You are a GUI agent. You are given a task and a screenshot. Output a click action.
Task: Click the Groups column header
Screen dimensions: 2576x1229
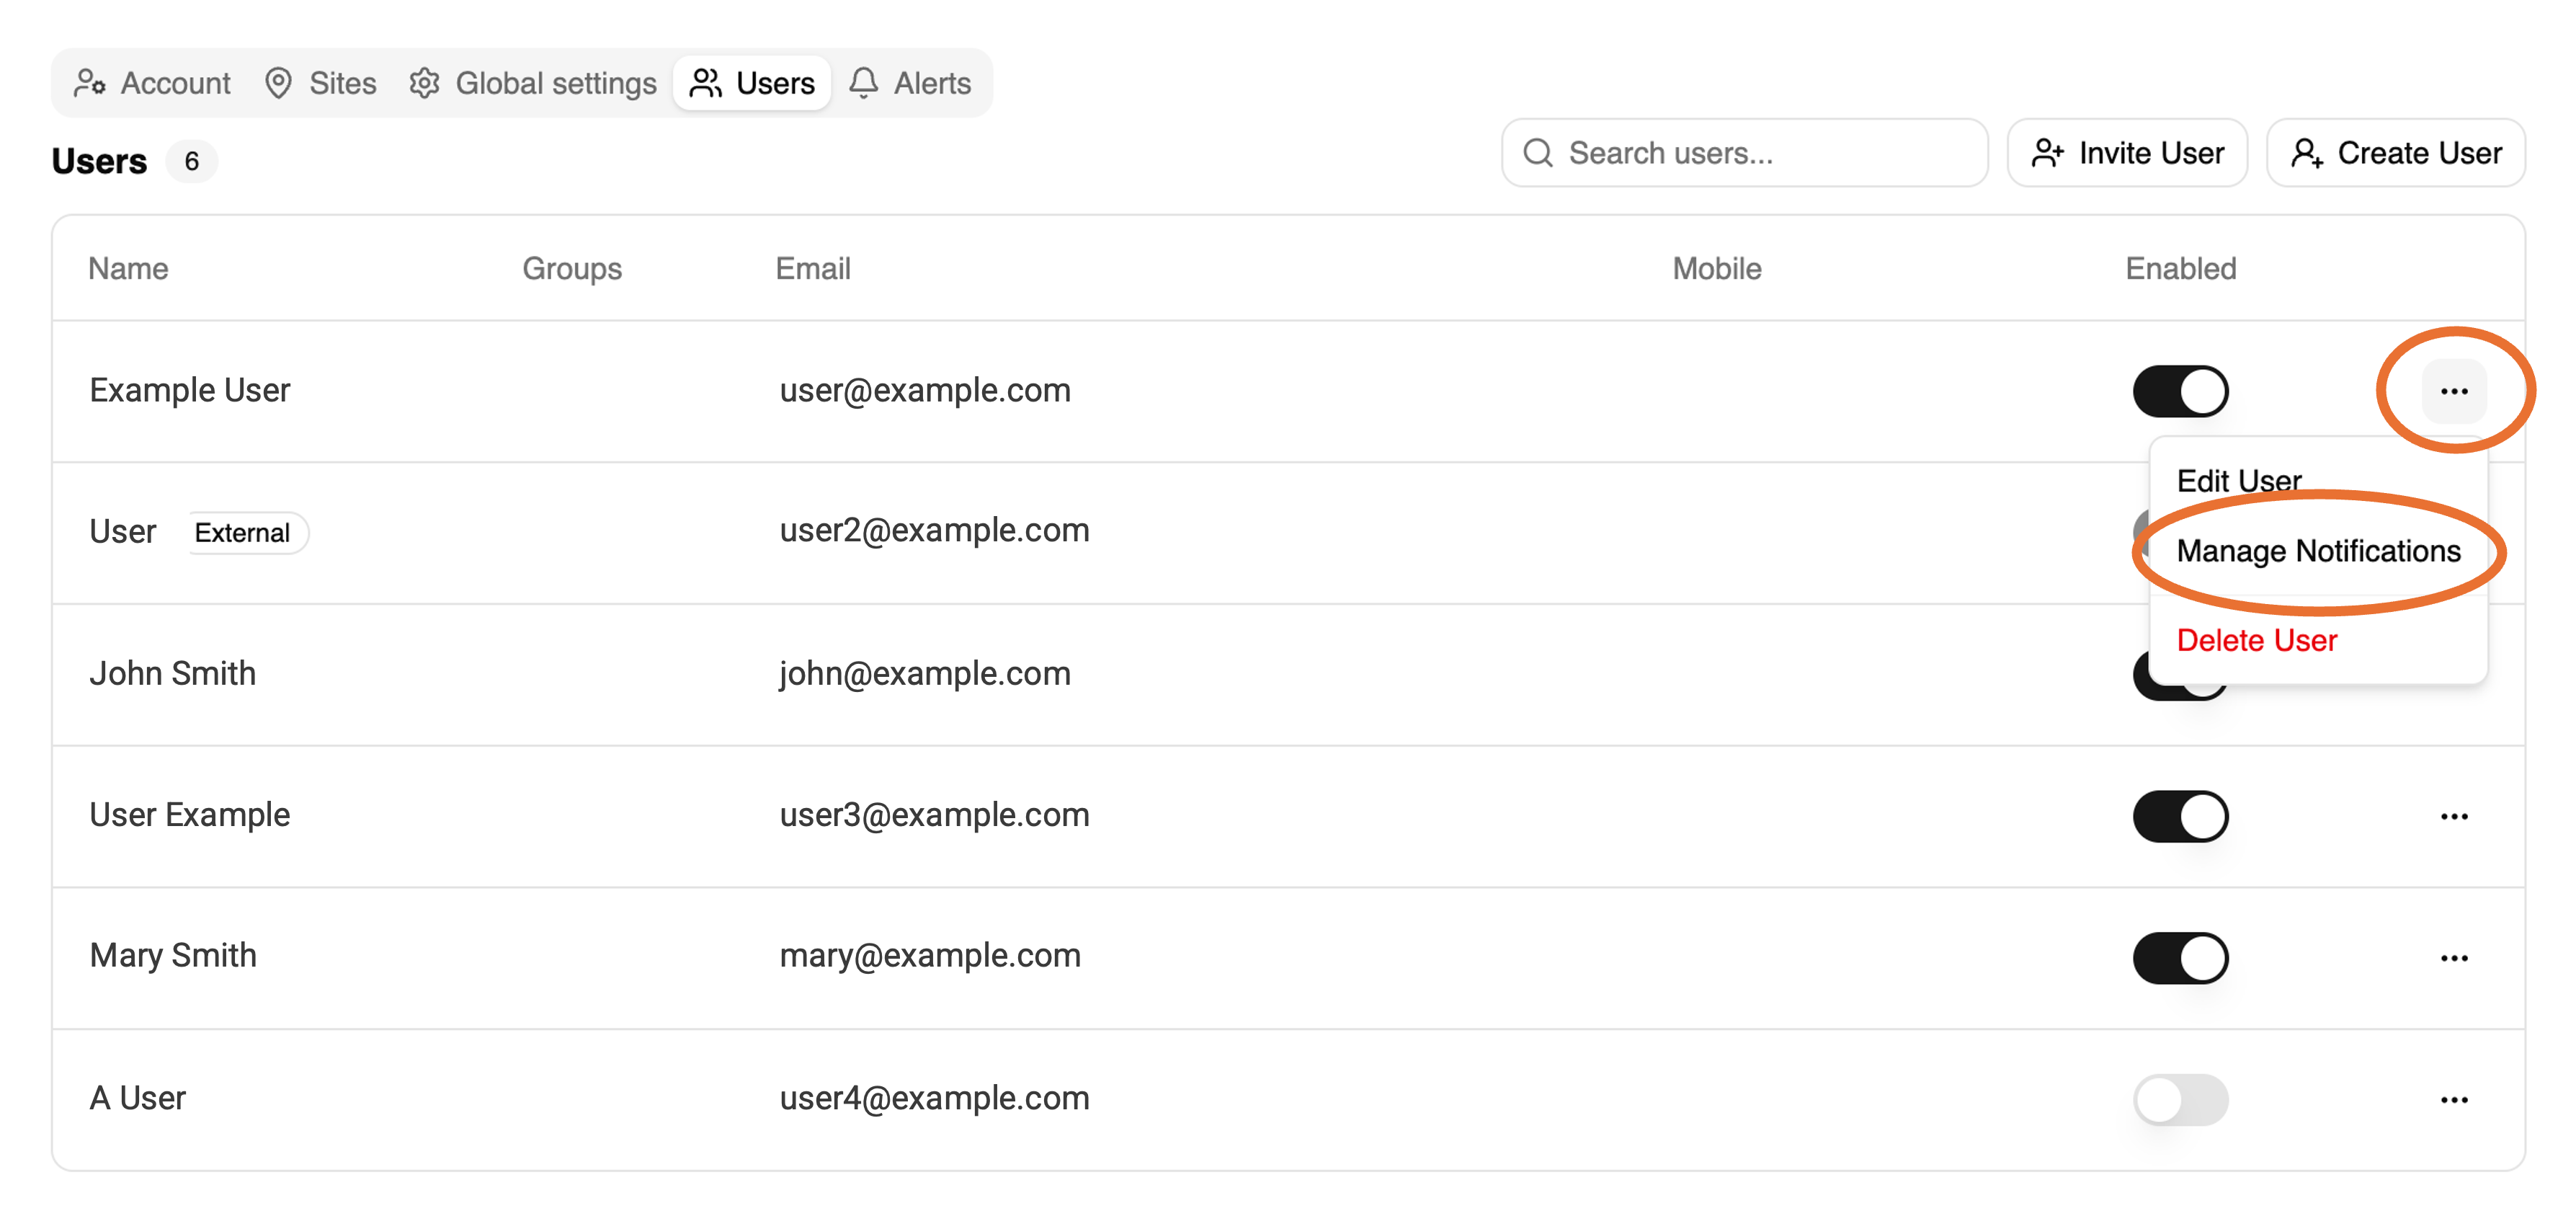572,268
